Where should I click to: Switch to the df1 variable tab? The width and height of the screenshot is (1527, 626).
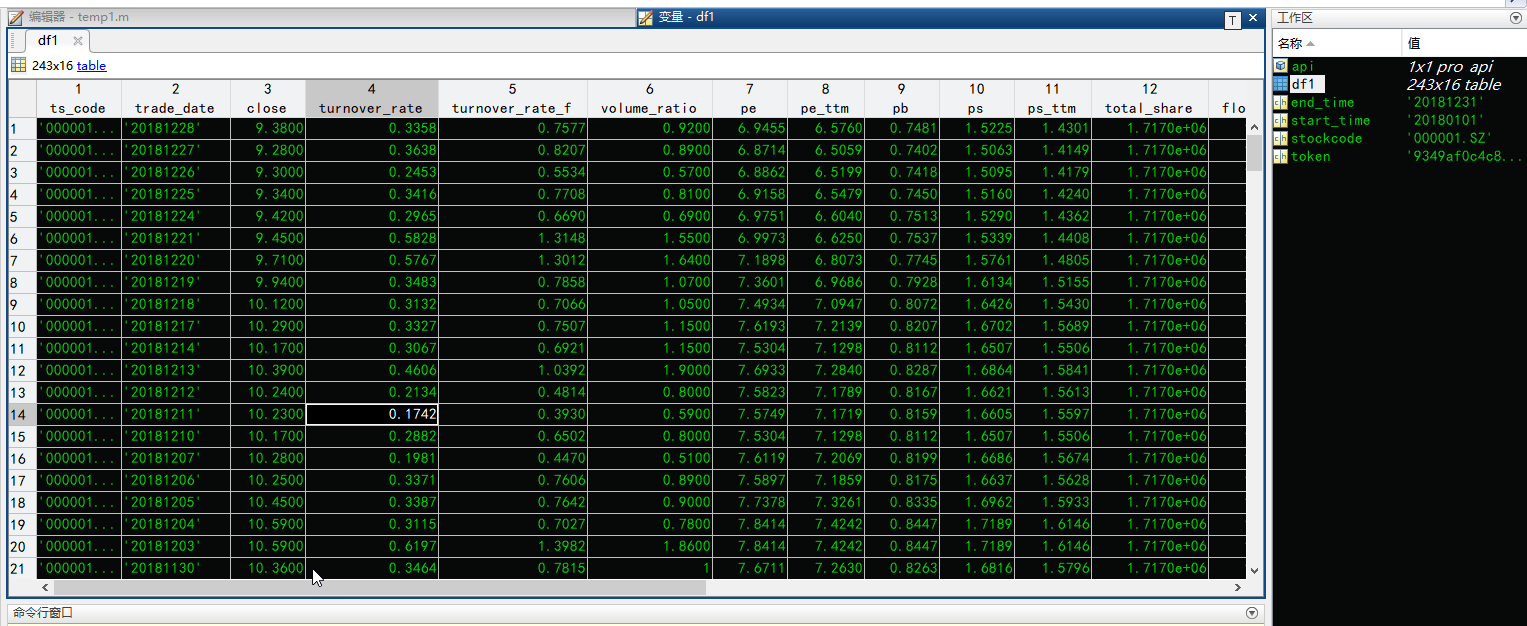[x=48, y=41]
